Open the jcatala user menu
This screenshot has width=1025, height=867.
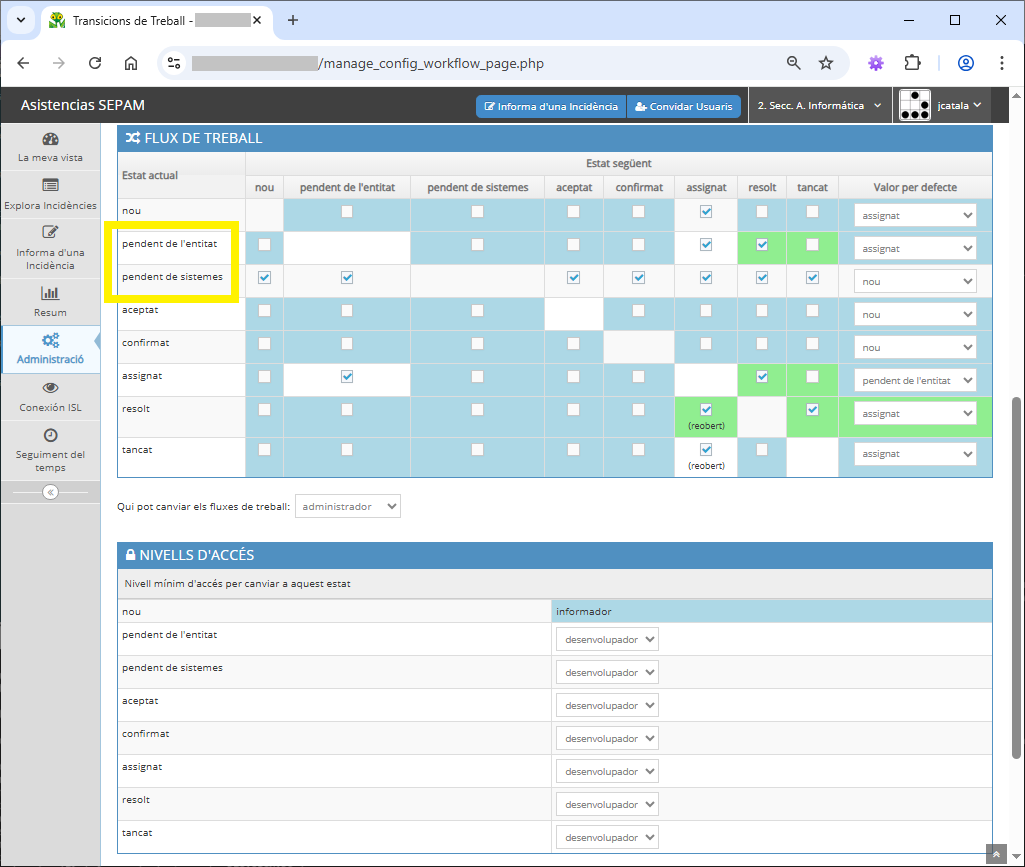pyautogui.click(x=943, y=105)
